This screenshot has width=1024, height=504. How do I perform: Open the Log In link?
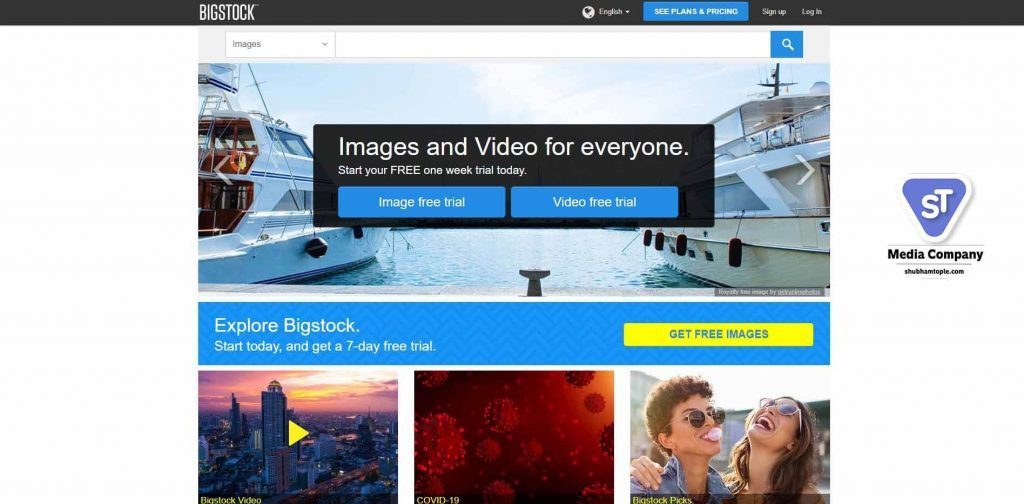(812, 12)
